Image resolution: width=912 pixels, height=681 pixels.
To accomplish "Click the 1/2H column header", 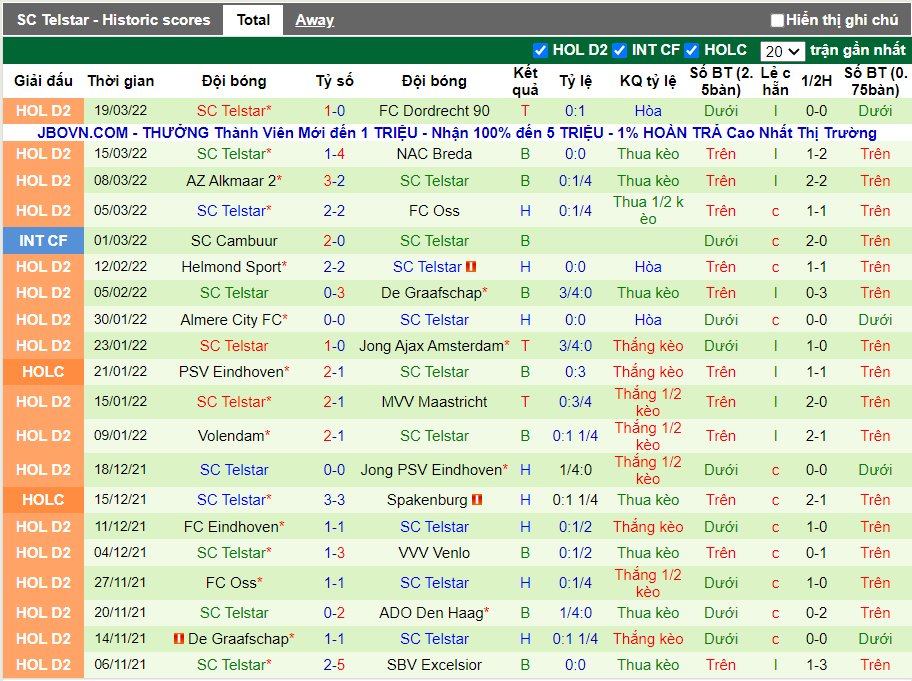I will (x=816, y=81).
